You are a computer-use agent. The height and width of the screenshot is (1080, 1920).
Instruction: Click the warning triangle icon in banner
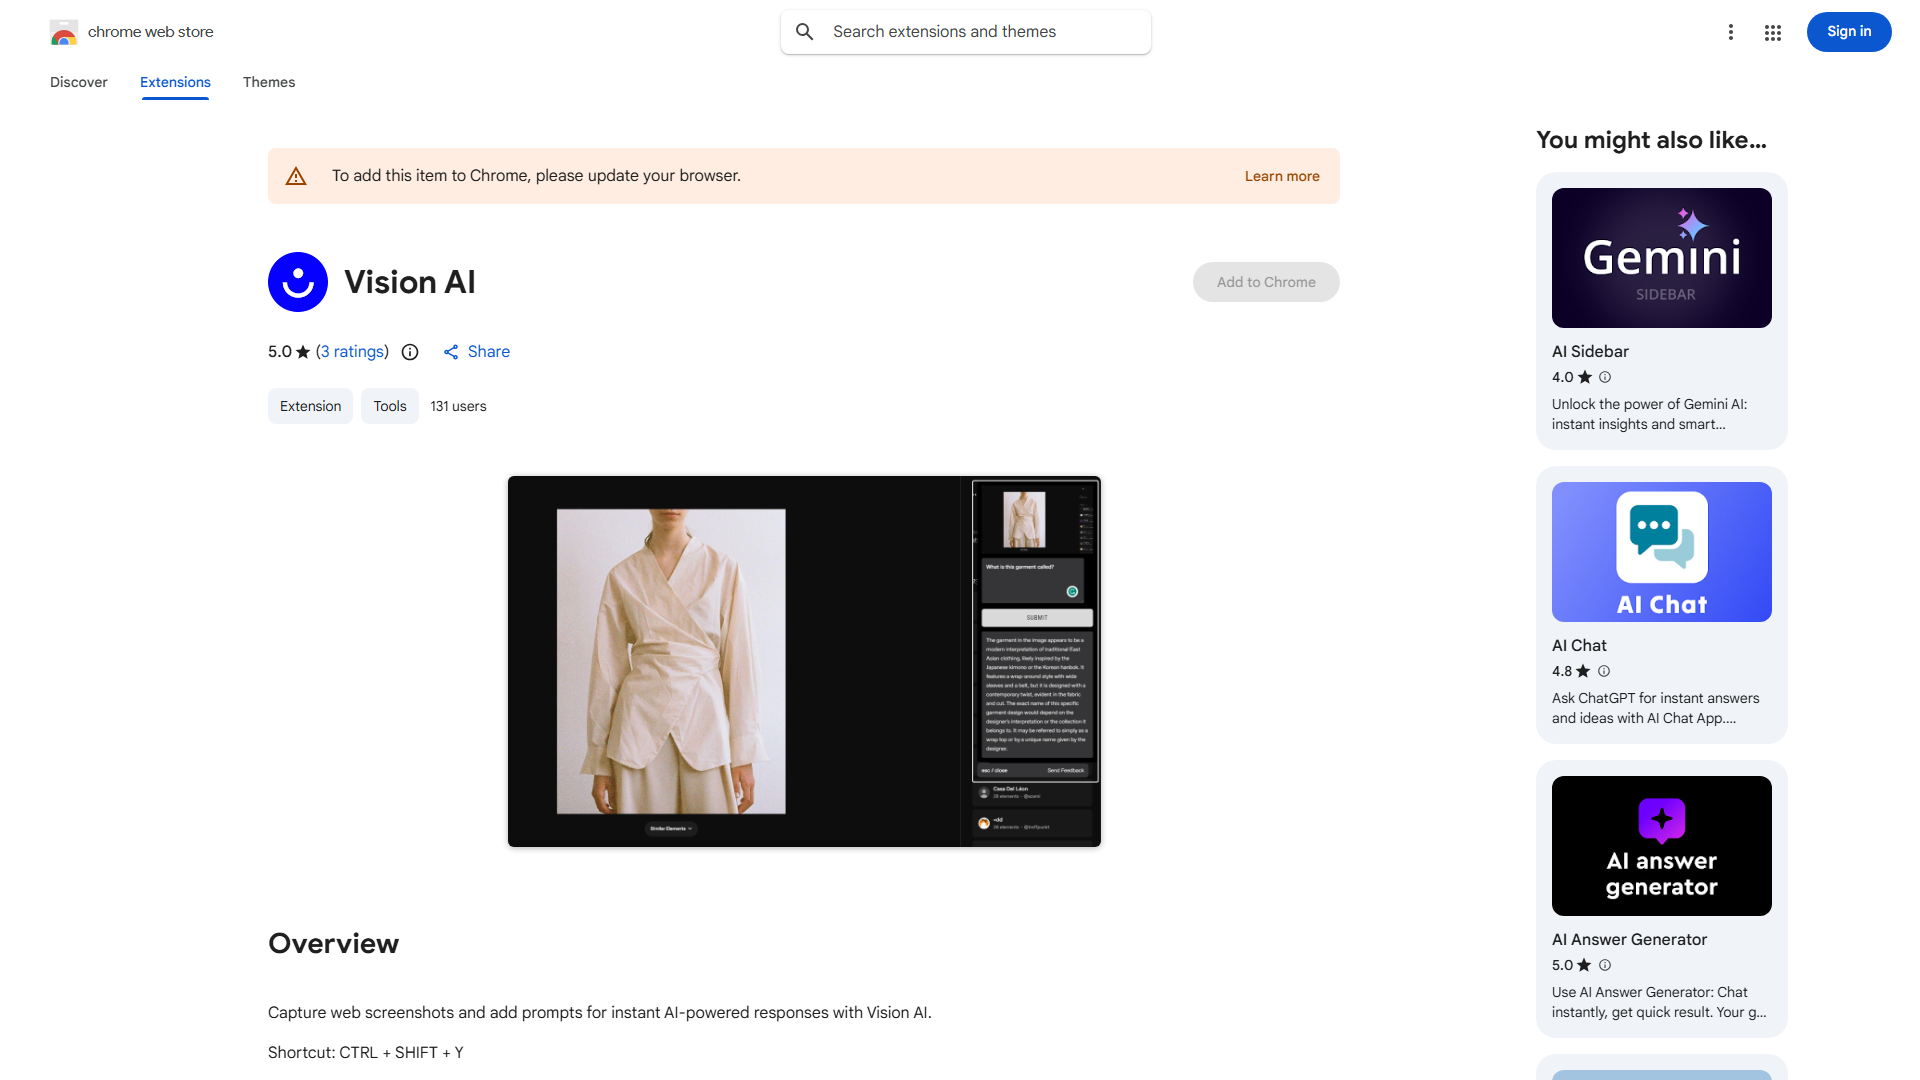tap(296, 176)
